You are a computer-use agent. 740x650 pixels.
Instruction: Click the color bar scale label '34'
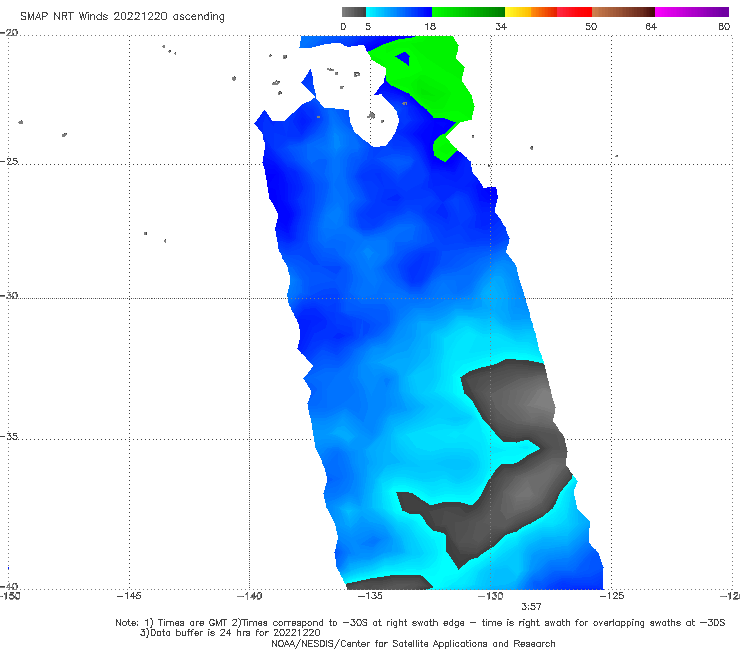point(501,26)
